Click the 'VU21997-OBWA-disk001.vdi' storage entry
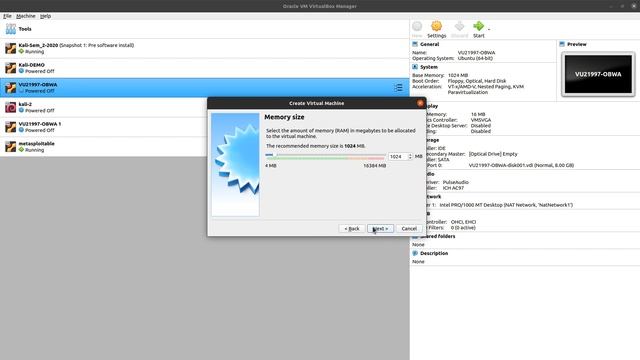The image size is (640, 360). (521, 165)
